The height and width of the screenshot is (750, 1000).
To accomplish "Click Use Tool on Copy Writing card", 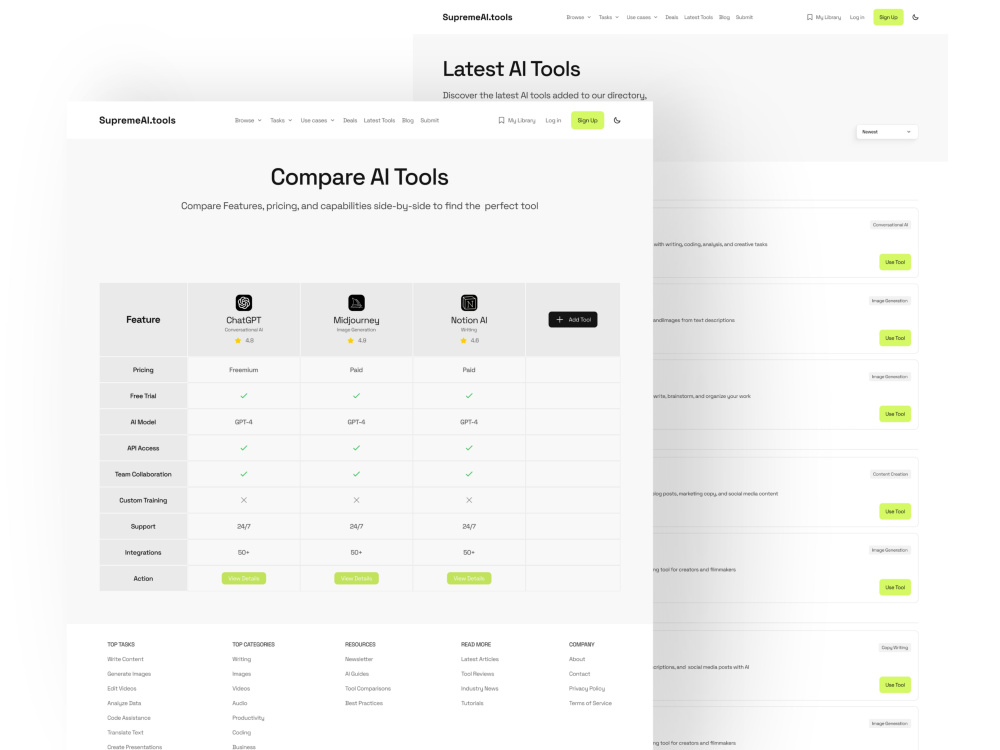I will pos(895,685).
